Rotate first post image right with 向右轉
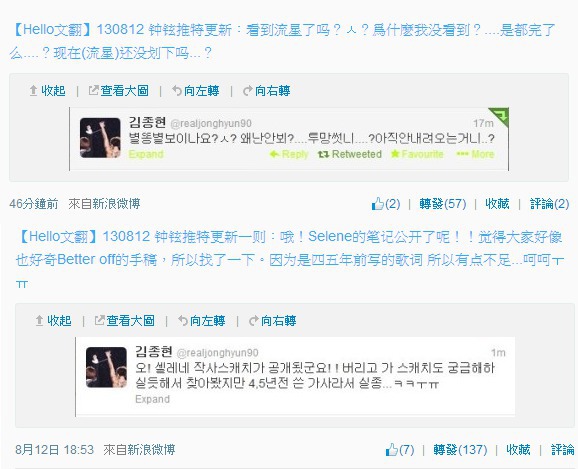578x469 pixels. [267, 91]
